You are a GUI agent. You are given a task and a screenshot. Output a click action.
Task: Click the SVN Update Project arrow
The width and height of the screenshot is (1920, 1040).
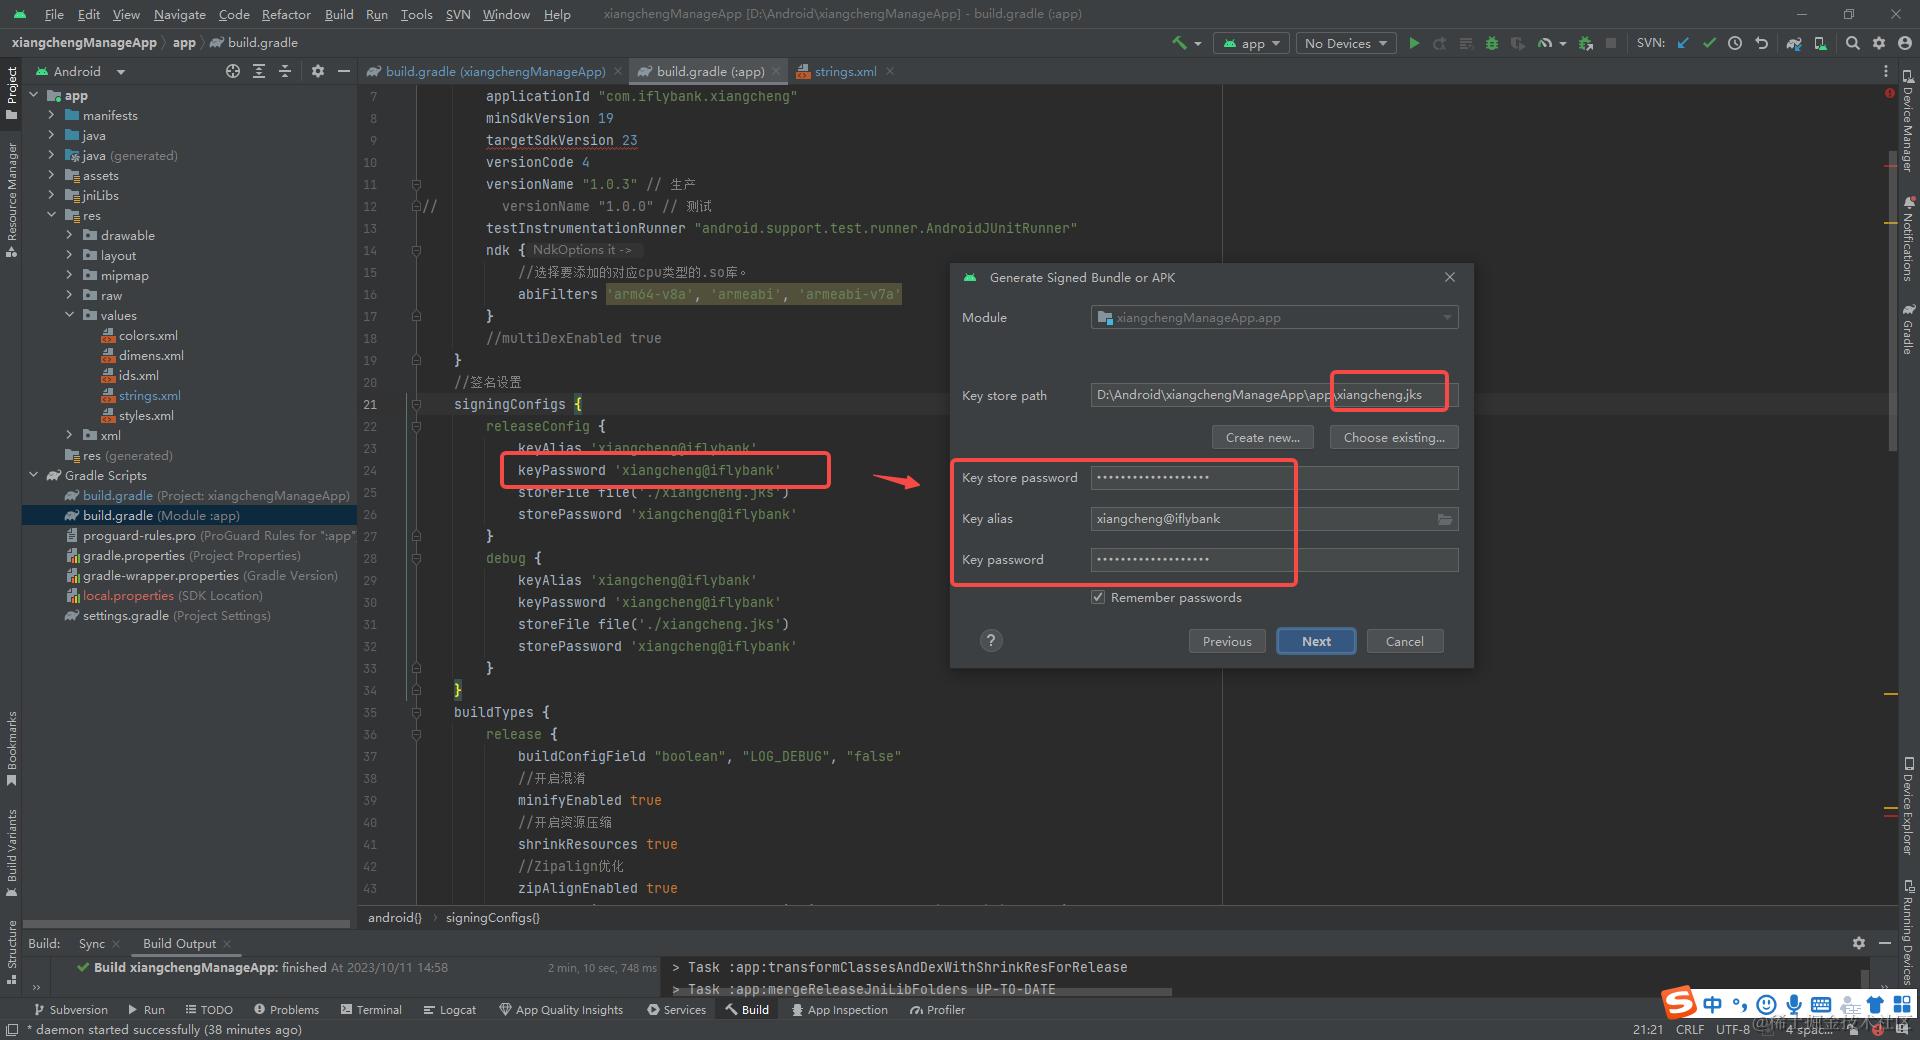point(1683,43)
